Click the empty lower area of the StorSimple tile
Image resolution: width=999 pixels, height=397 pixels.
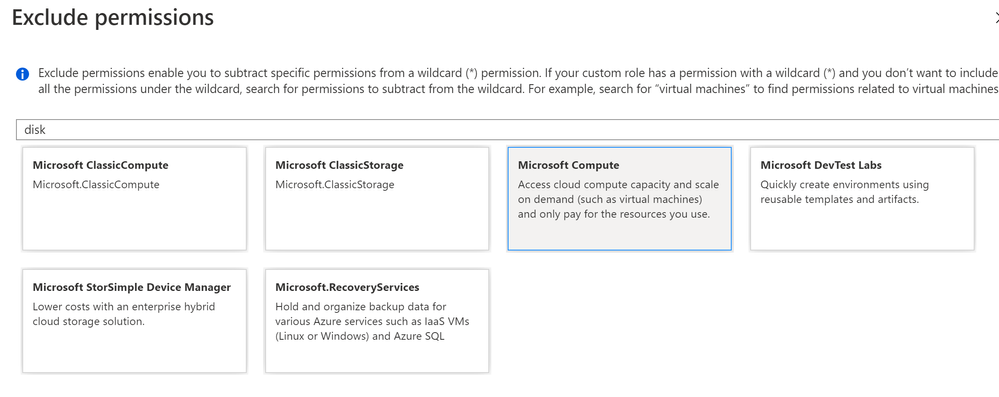pyautogui.click(x=134, y=350)
